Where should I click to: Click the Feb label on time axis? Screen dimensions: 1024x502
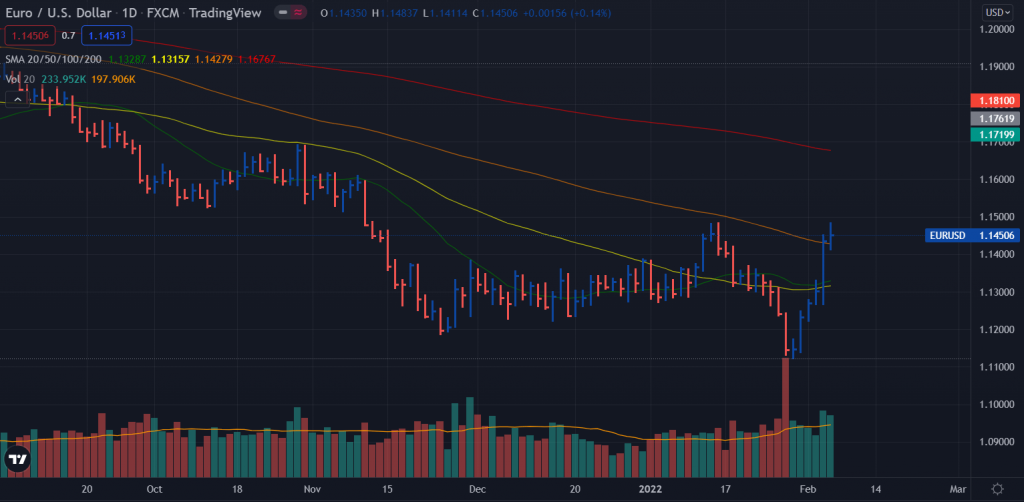coord(808,488)
